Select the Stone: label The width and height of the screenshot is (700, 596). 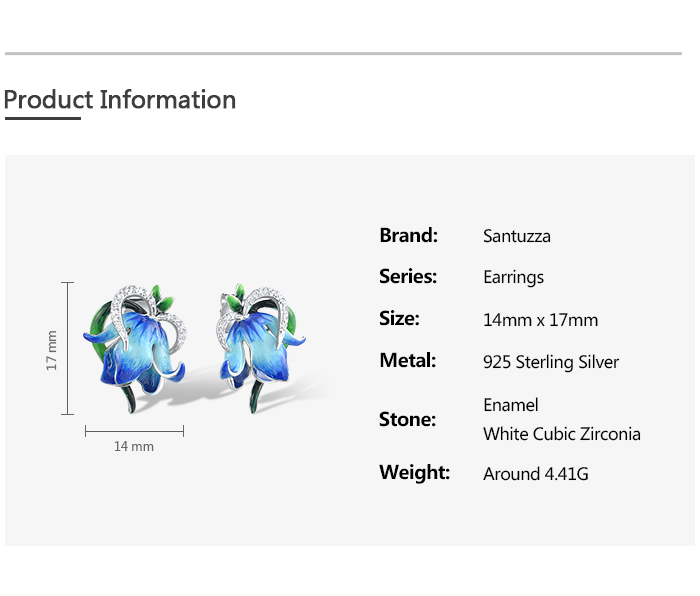407,420
